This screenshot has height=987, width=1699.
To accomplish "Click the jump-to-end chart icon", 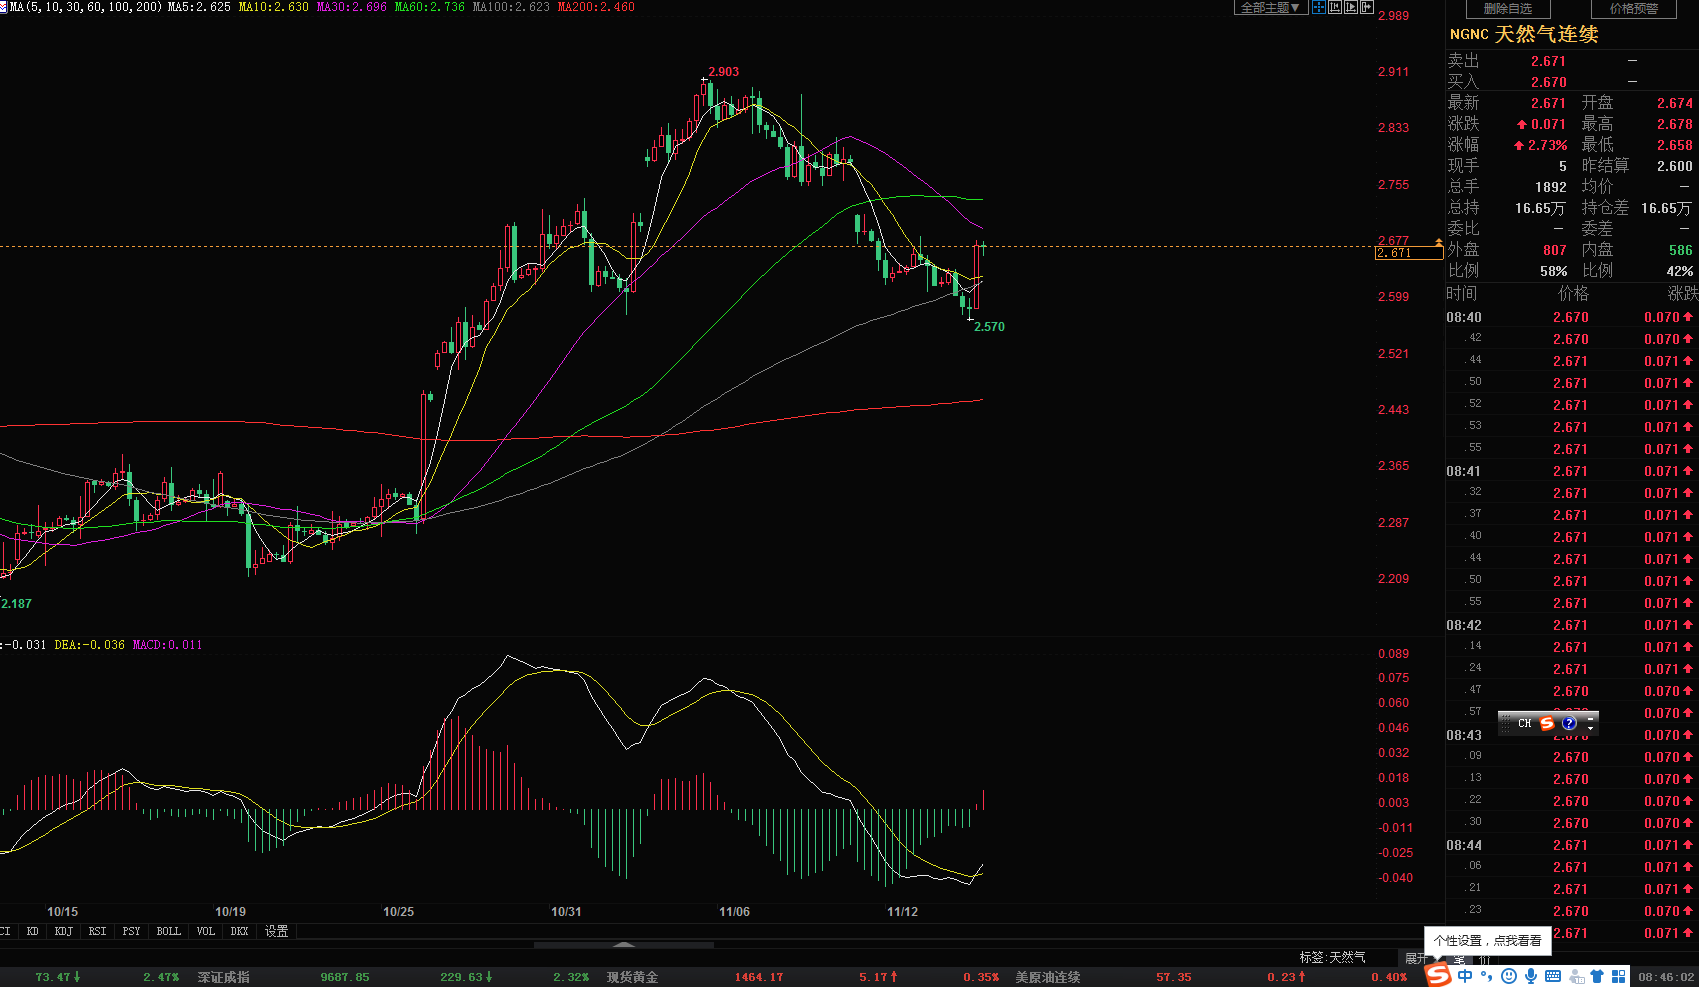I will (1351, 7).
